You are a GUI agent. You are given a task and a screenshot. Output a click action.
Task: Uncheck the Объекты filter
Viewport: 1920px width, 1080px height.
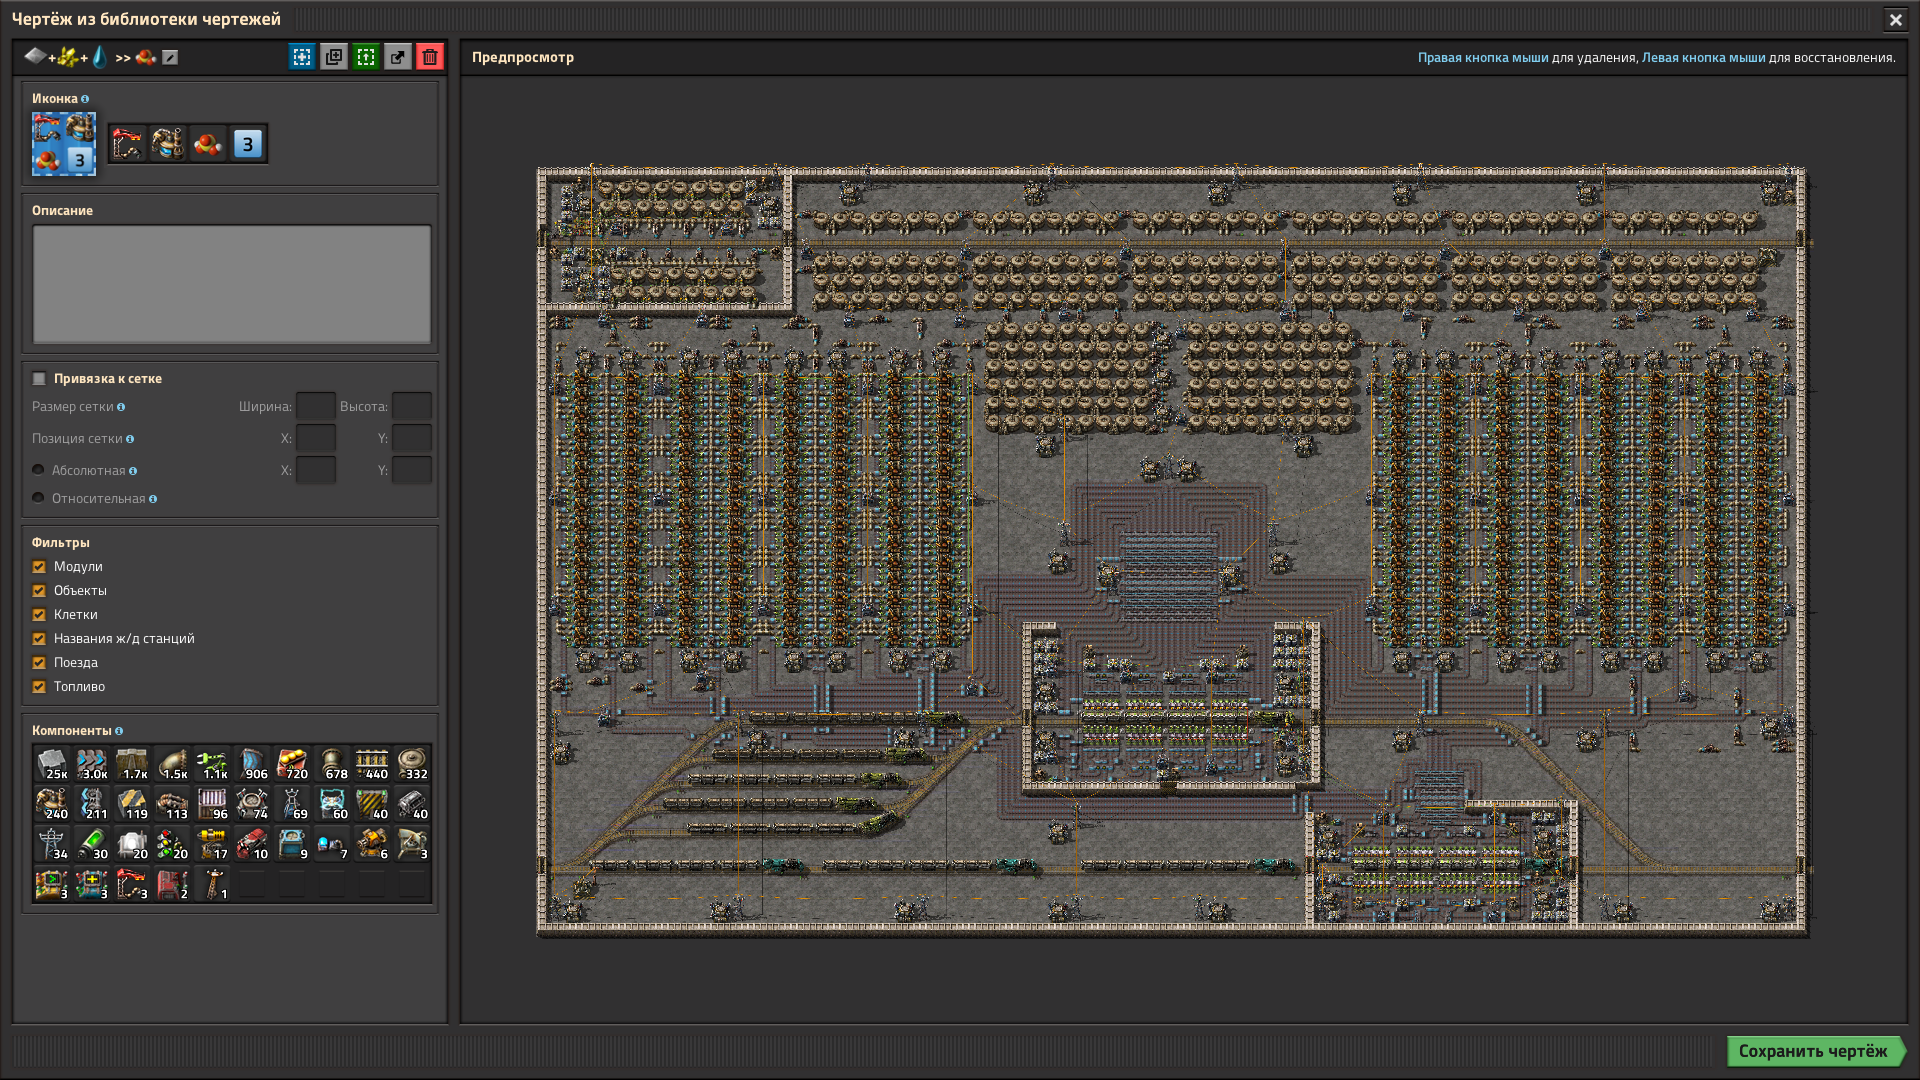point(39,591)
